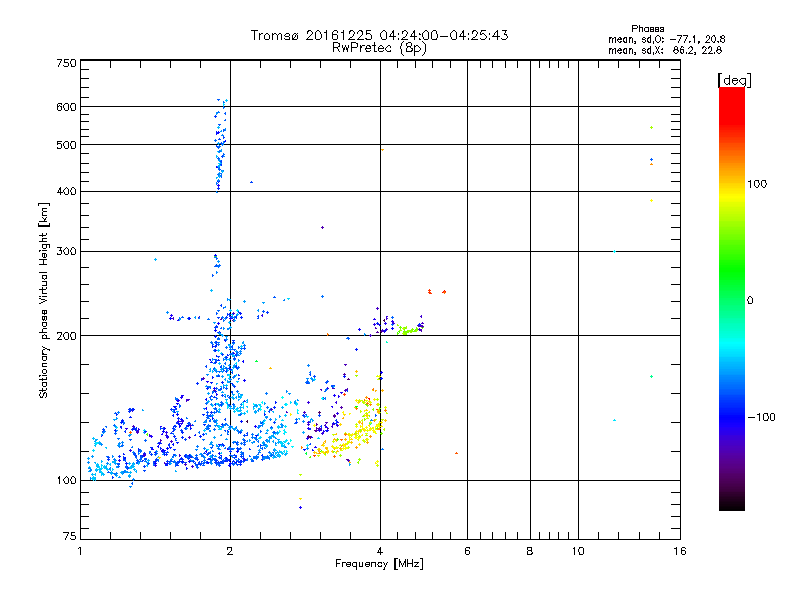Screen dimensions: 800x600
Task: Click the x-axis tick label "16"
Action: coord(680,551)
